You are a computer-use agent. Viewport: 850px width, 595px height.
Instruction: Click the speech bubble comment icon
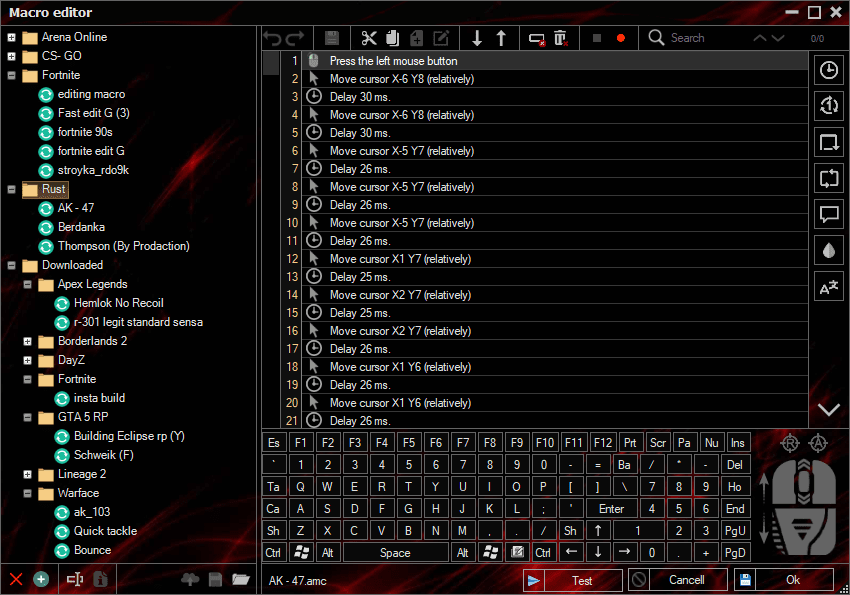pos(829,214)
